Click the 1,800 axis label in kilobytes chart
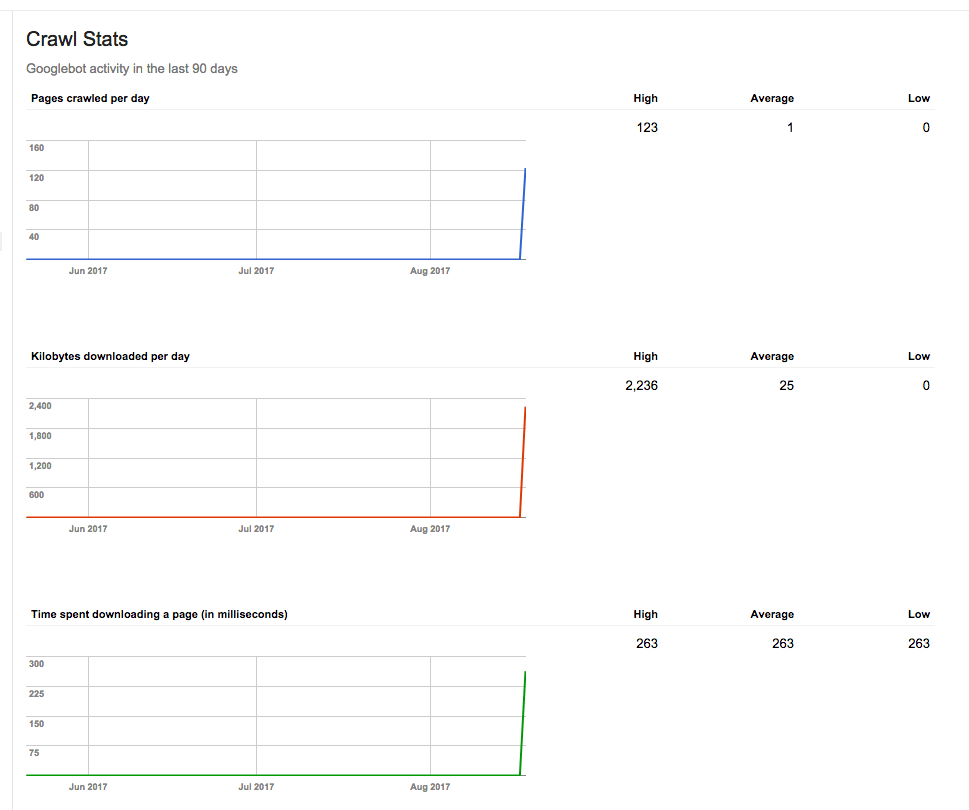 [40, 436]
